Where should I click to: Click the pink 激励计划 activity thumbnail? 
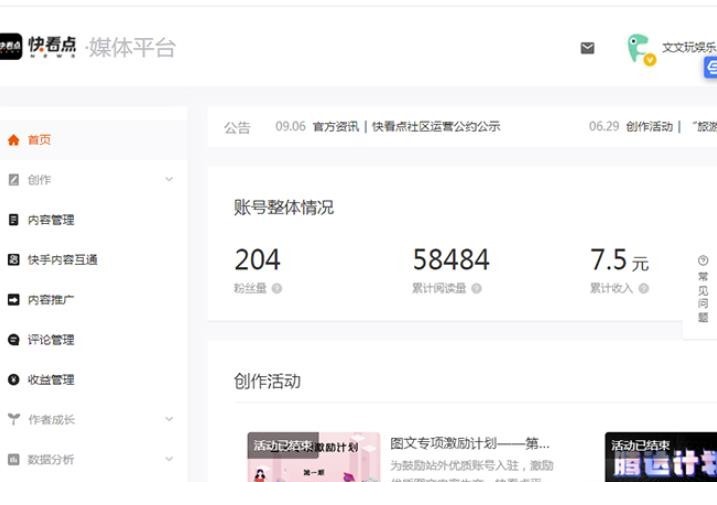[x=314, y=457]
